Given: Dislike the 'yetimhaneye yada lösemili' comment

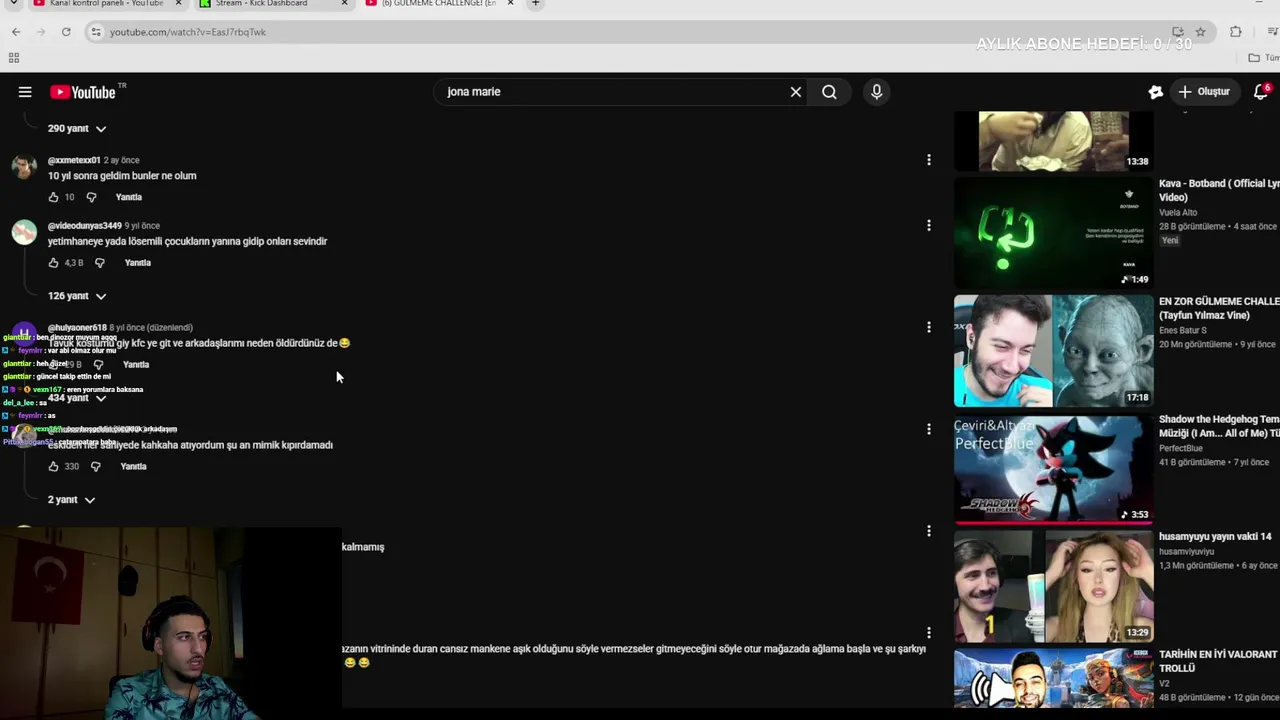Looking at the screenshot, I should pyautogui.click(x=99, y=263).
